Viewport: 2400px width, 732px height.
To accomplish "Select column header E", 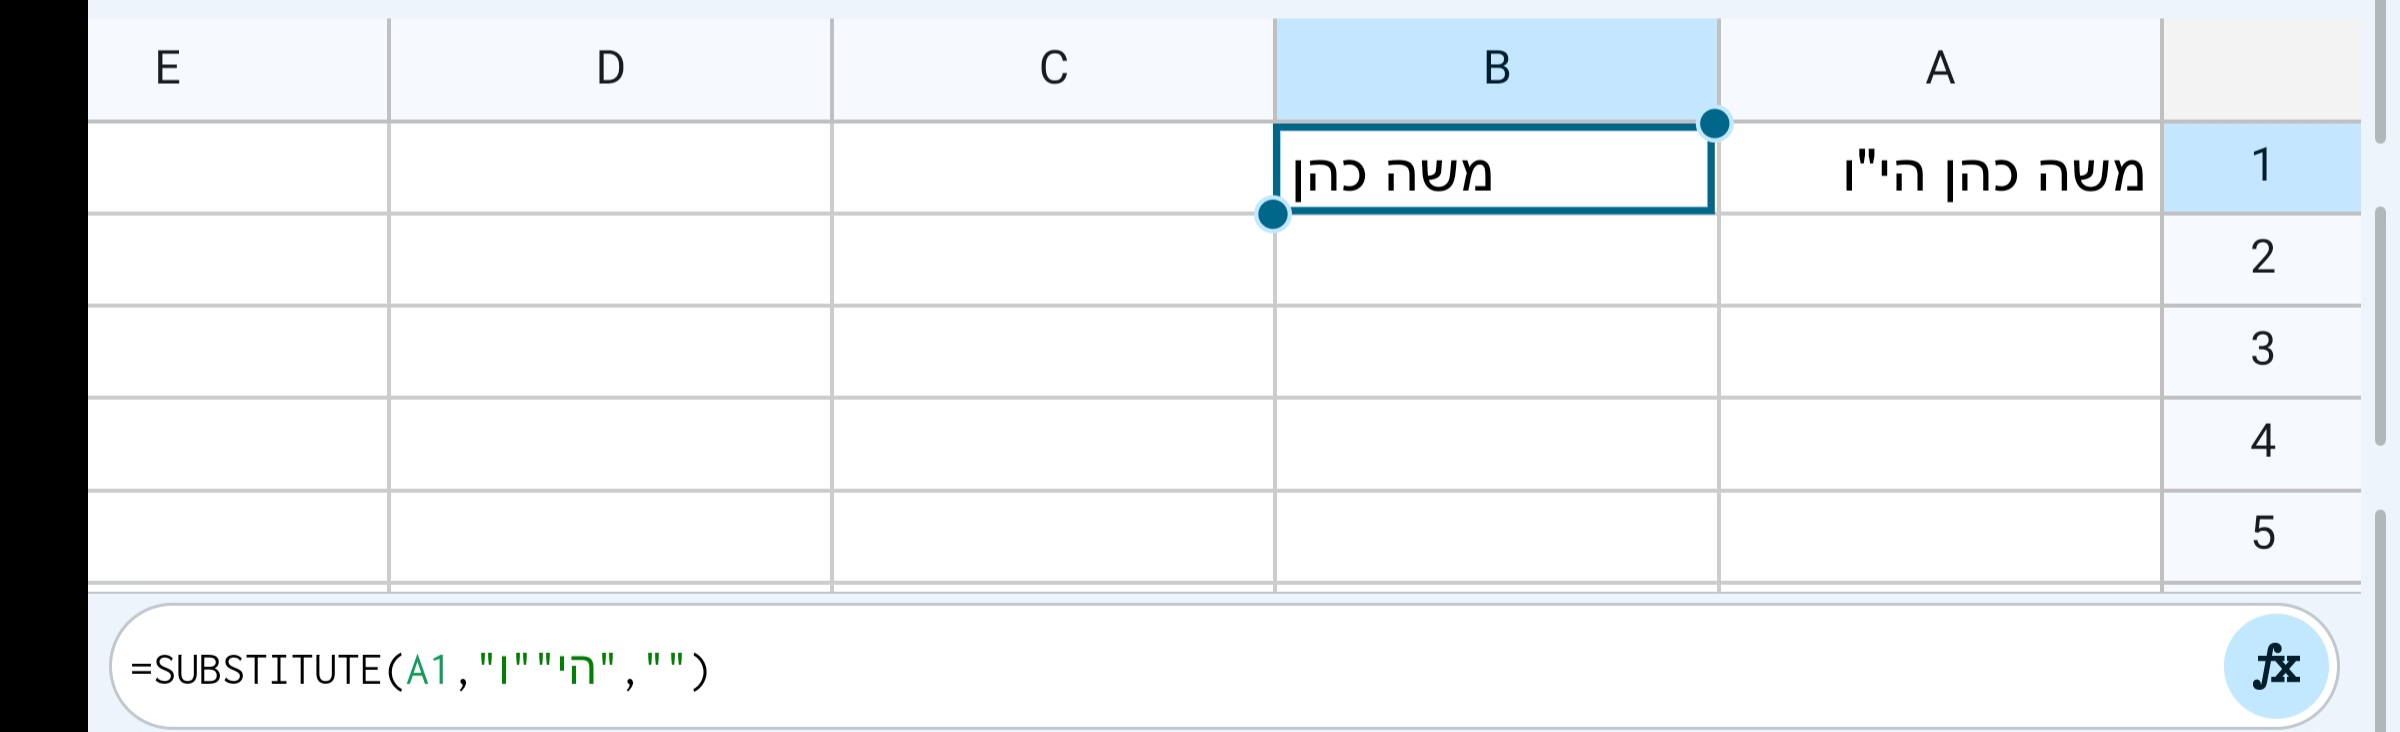I will tap(168, 66).
